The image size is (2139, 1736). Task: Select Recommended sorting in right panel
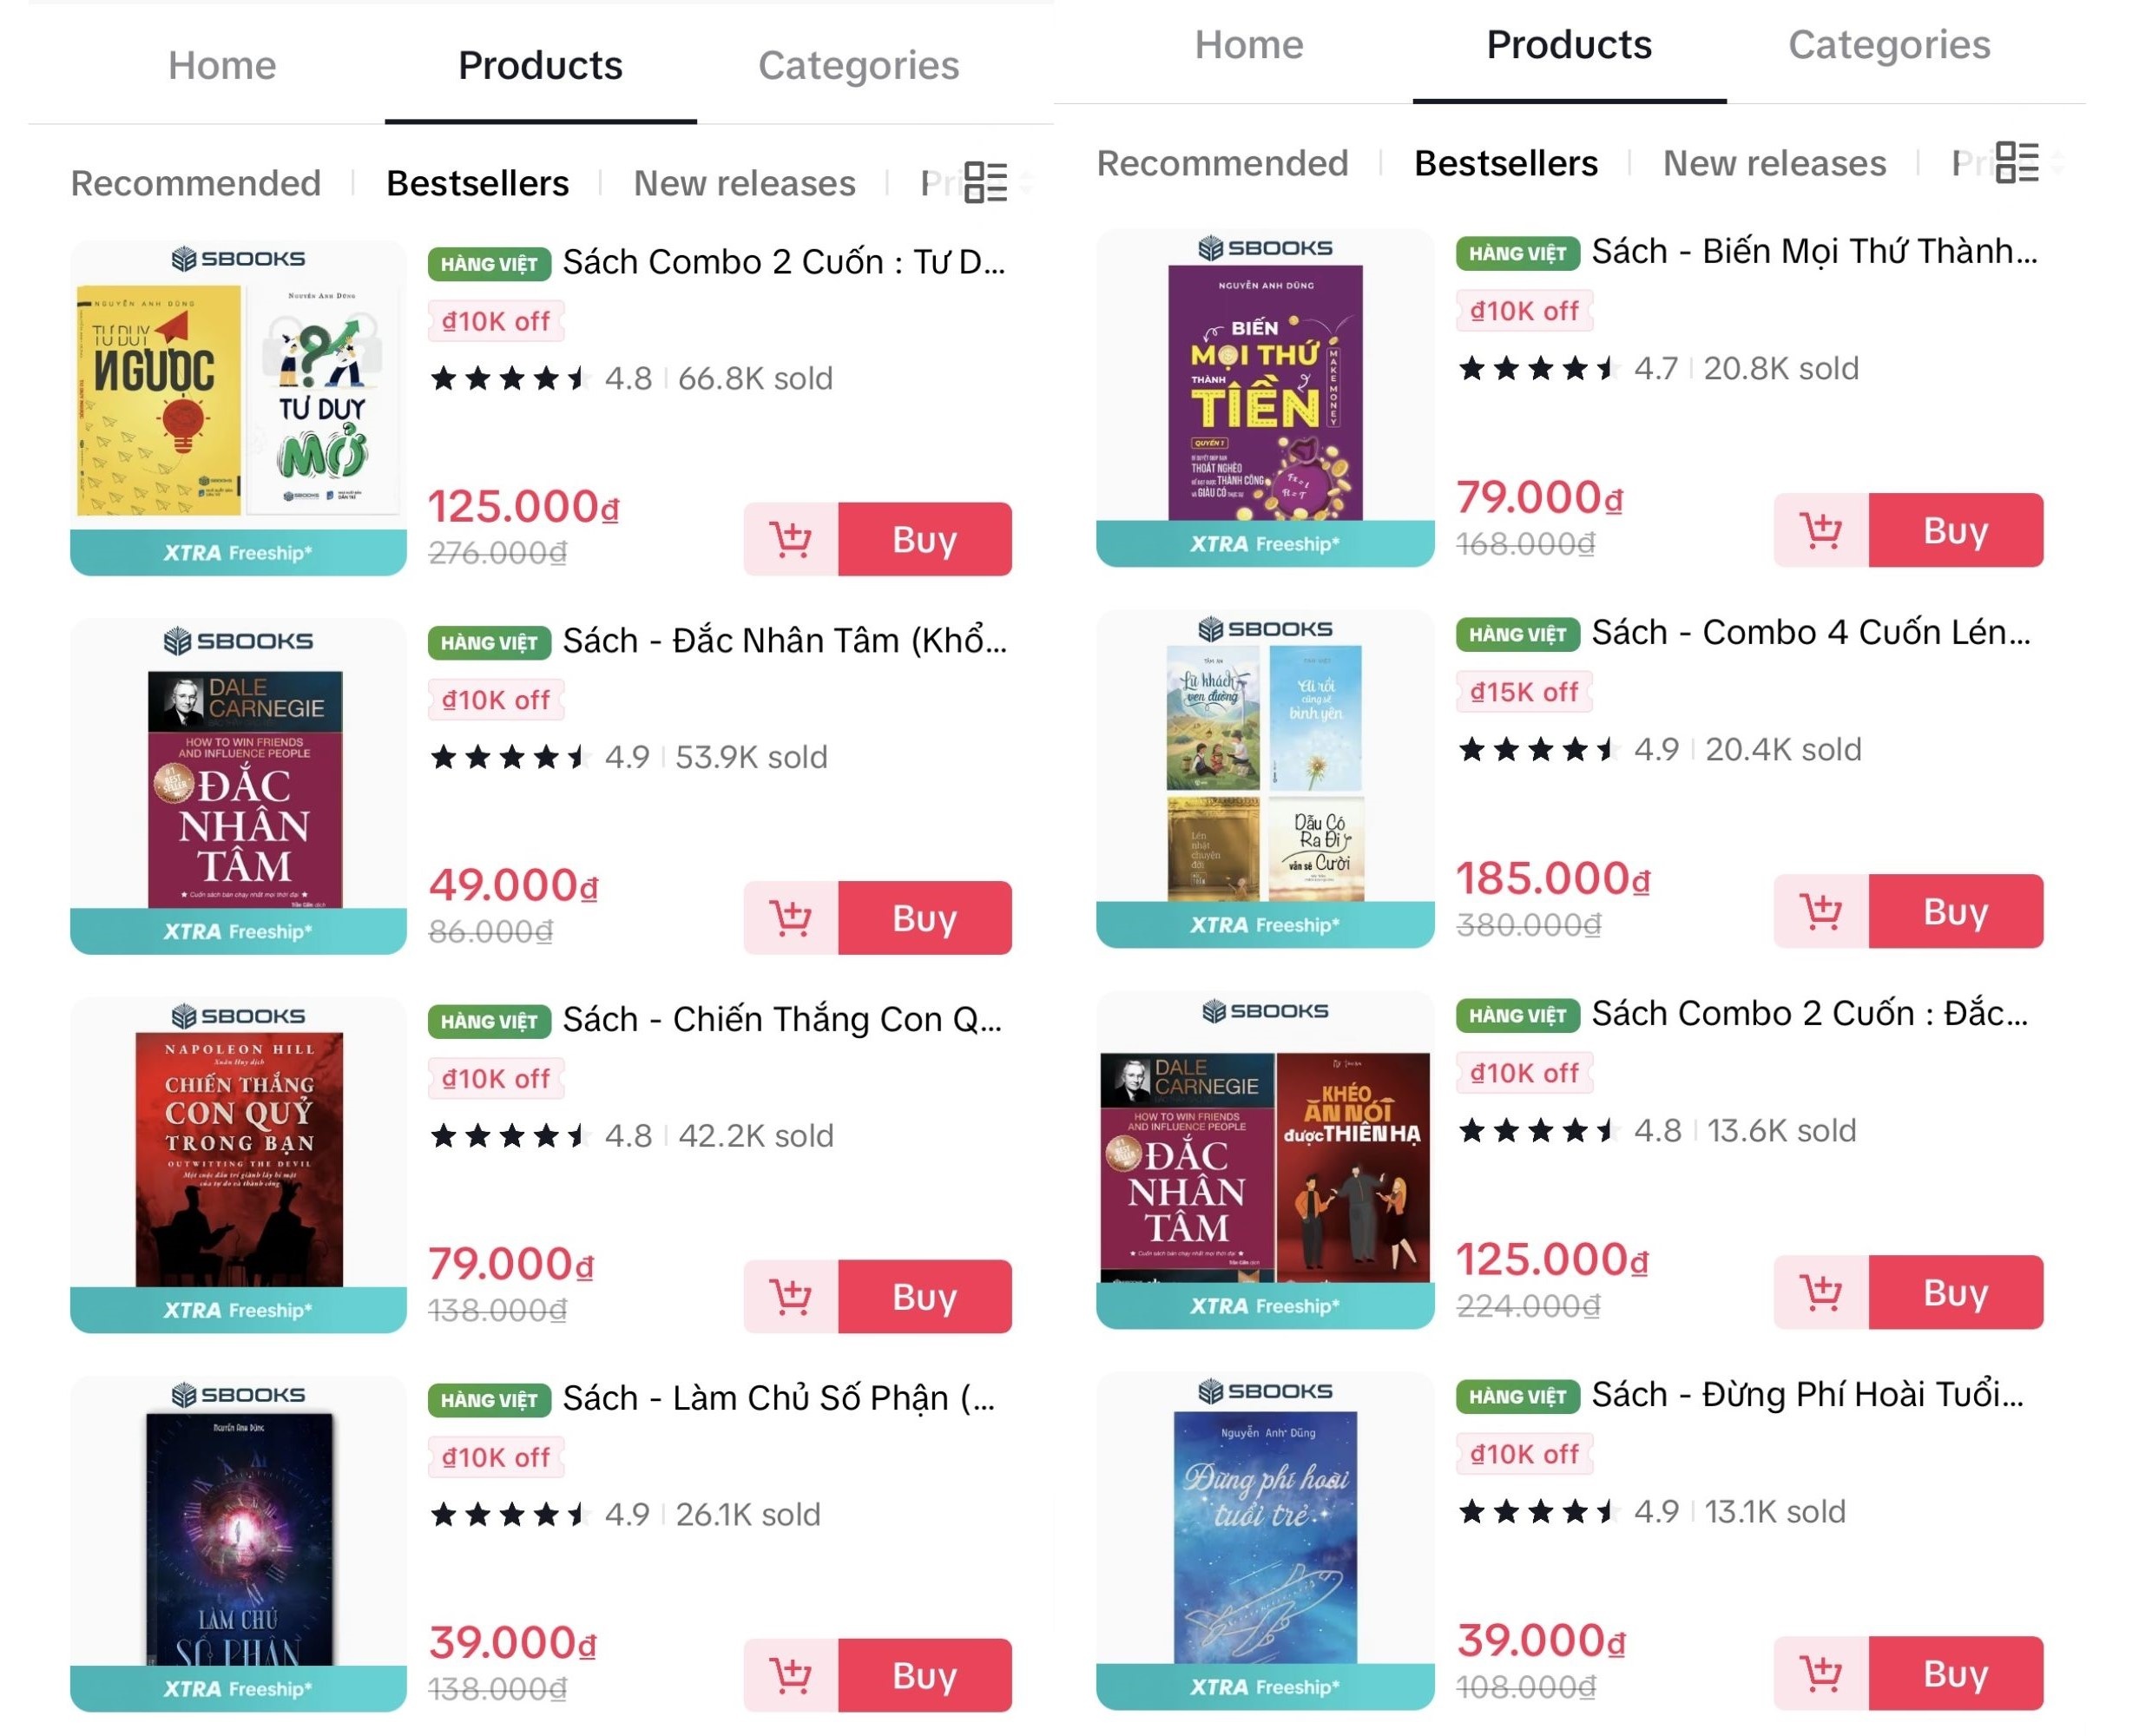click(1222, 163)
